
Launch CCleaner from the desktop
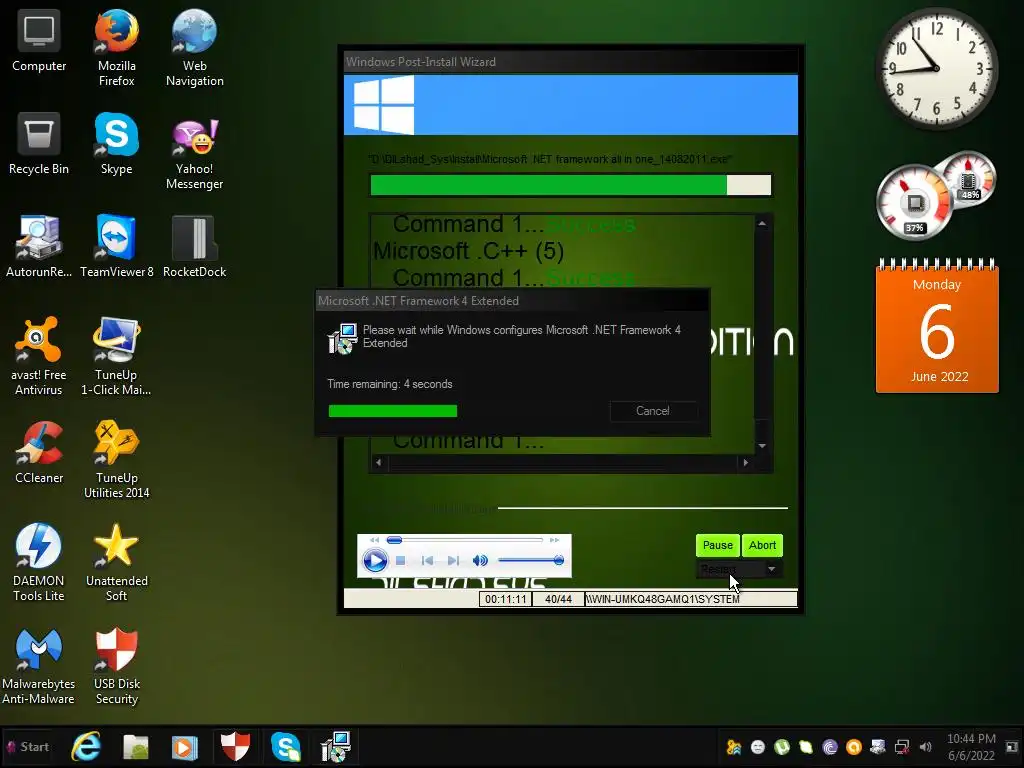coord(39,452)
